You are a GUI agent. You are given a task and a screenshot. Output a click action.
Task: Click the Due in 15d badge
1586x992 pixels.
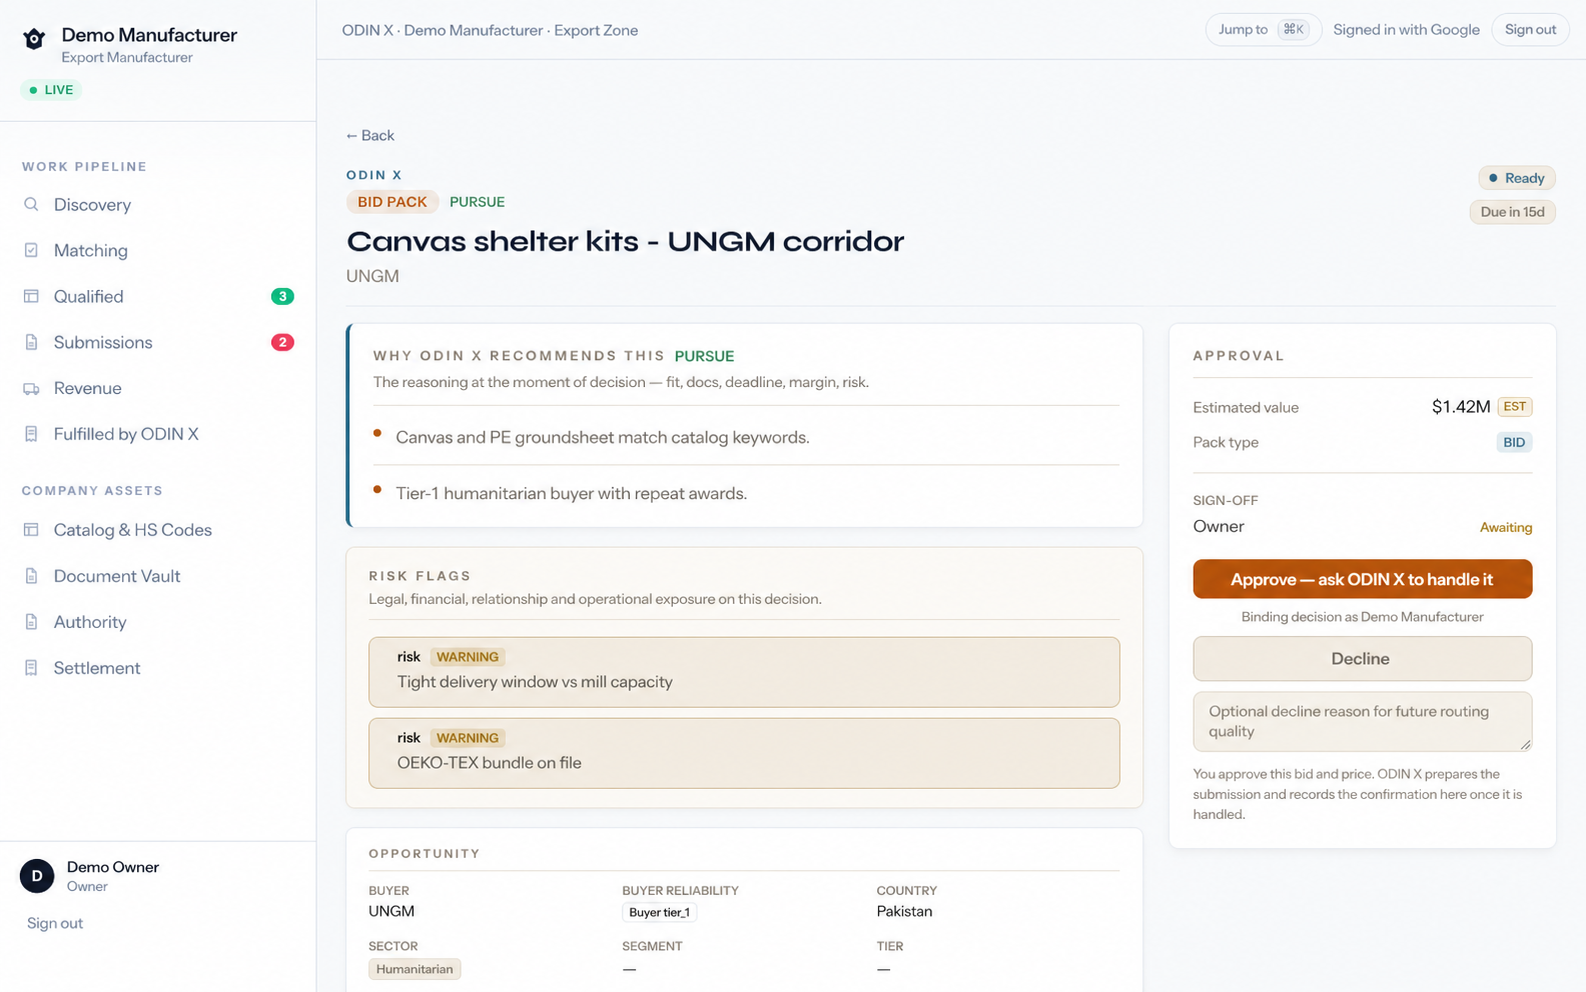1512,212
